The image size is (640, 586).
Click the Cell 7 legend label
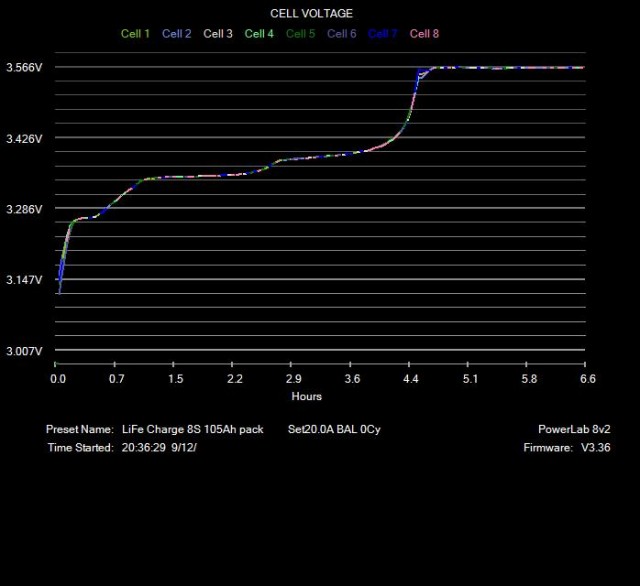click(382, 34)
